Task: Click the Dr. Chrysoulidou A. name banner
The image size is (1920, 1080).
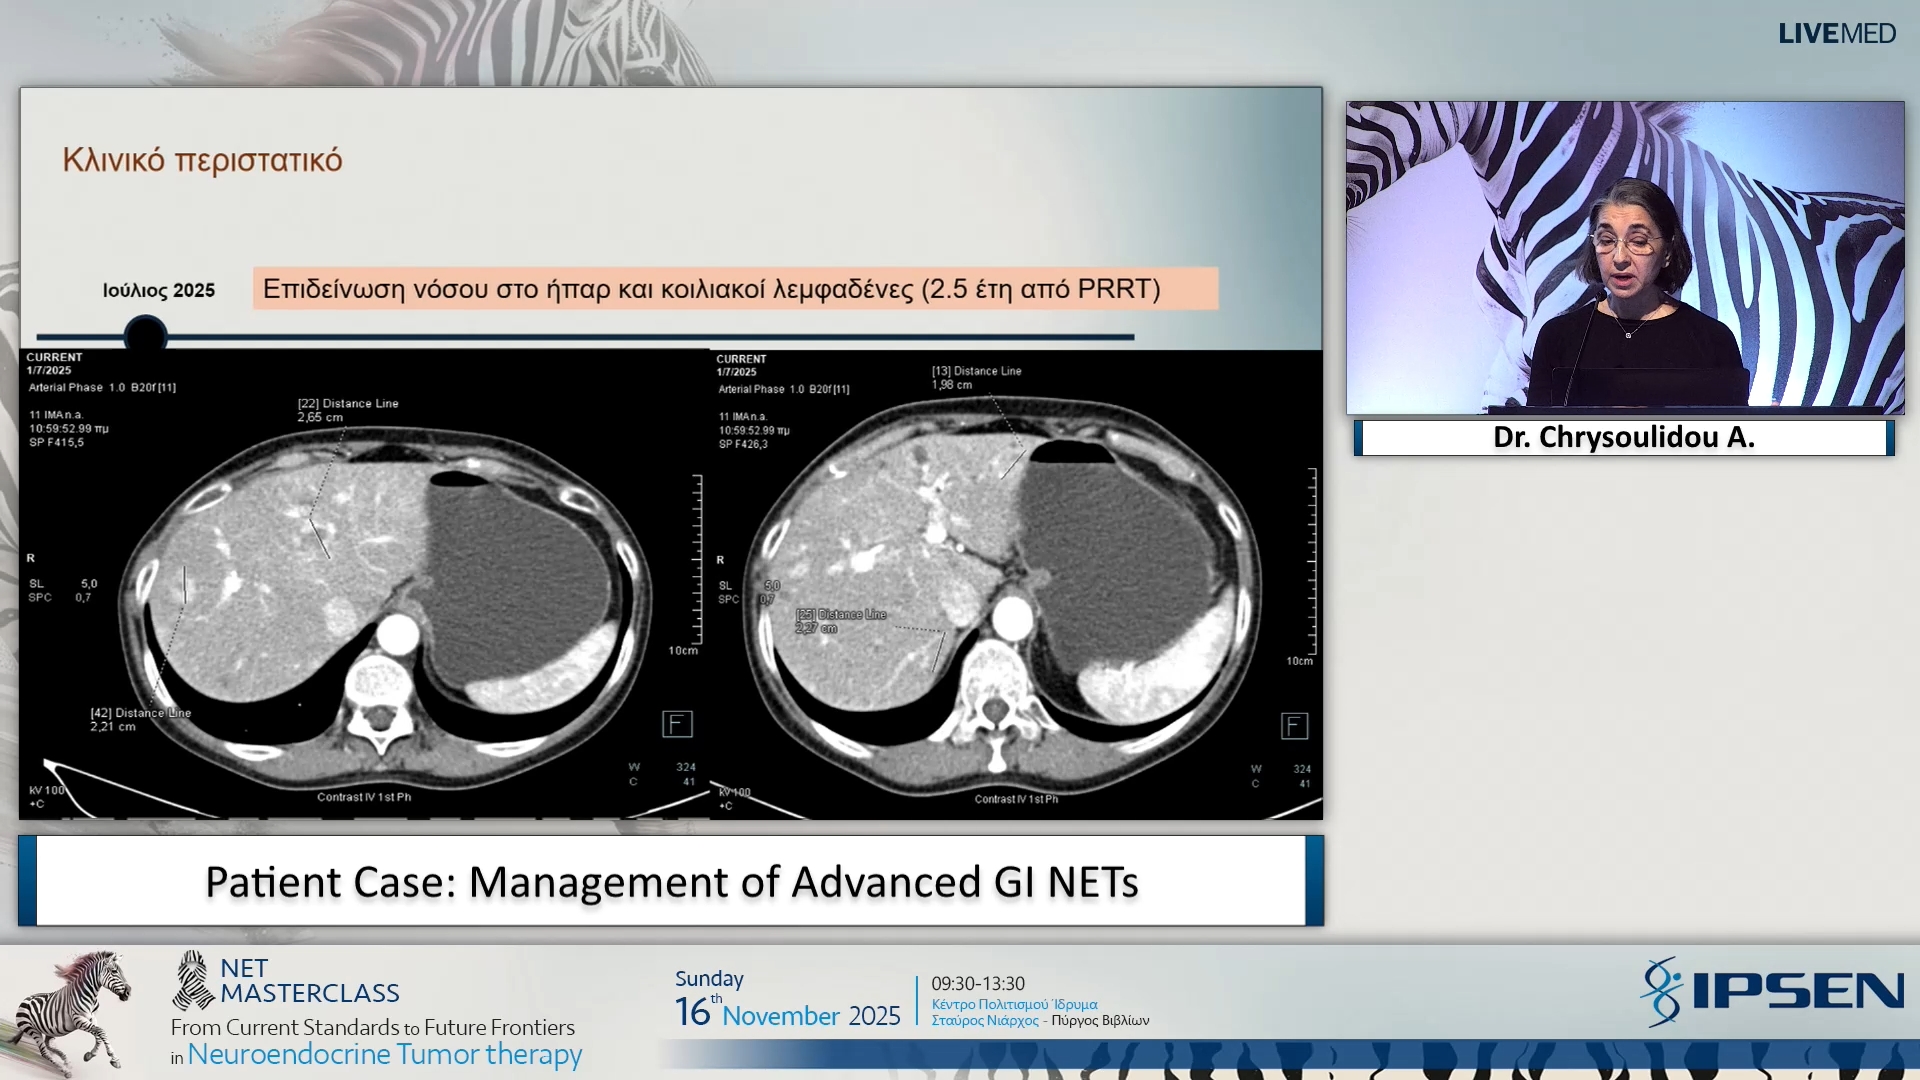Action: [x=1622, y=437]
